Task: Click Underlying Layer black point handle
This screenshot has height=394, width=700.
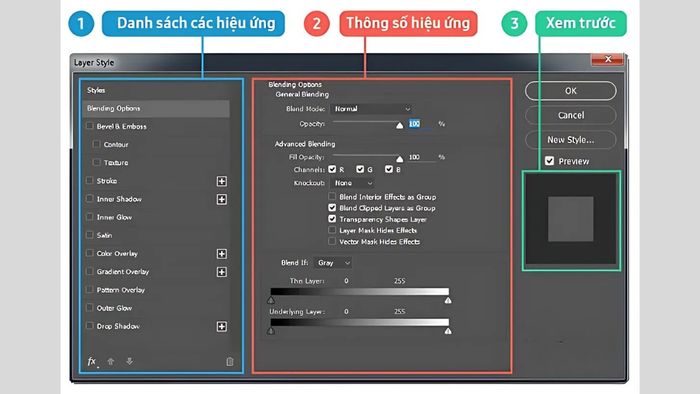Action: (x=271, y=331)
